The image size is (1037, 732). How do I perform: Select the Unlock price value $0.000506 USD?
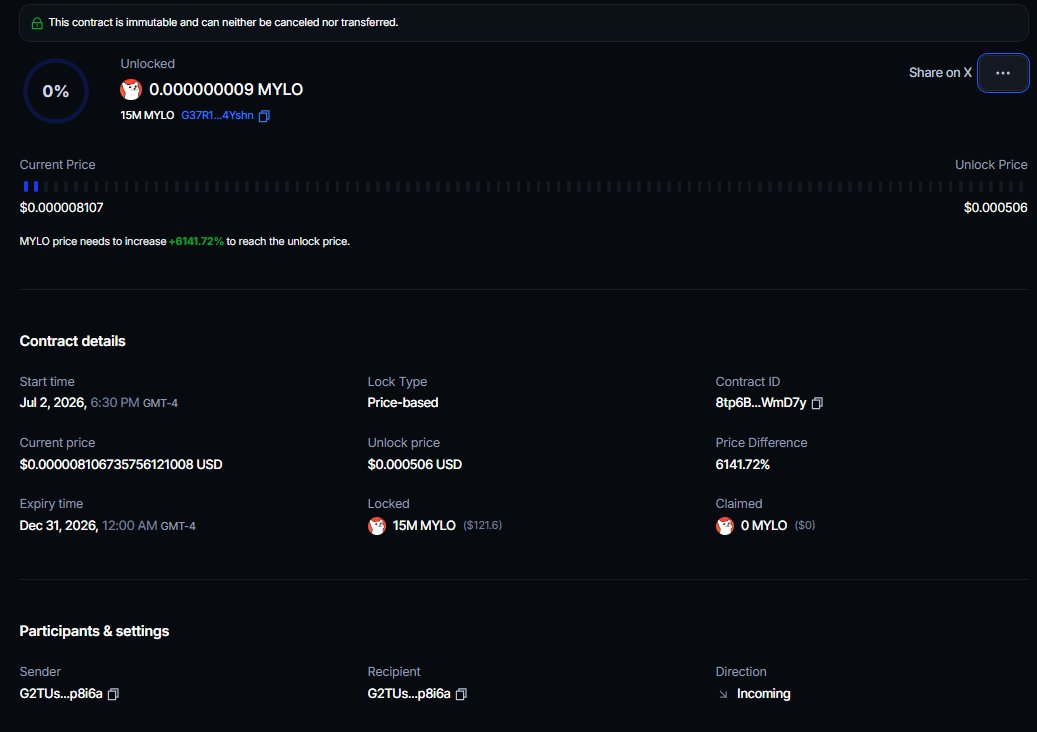(x=415, y=464)
